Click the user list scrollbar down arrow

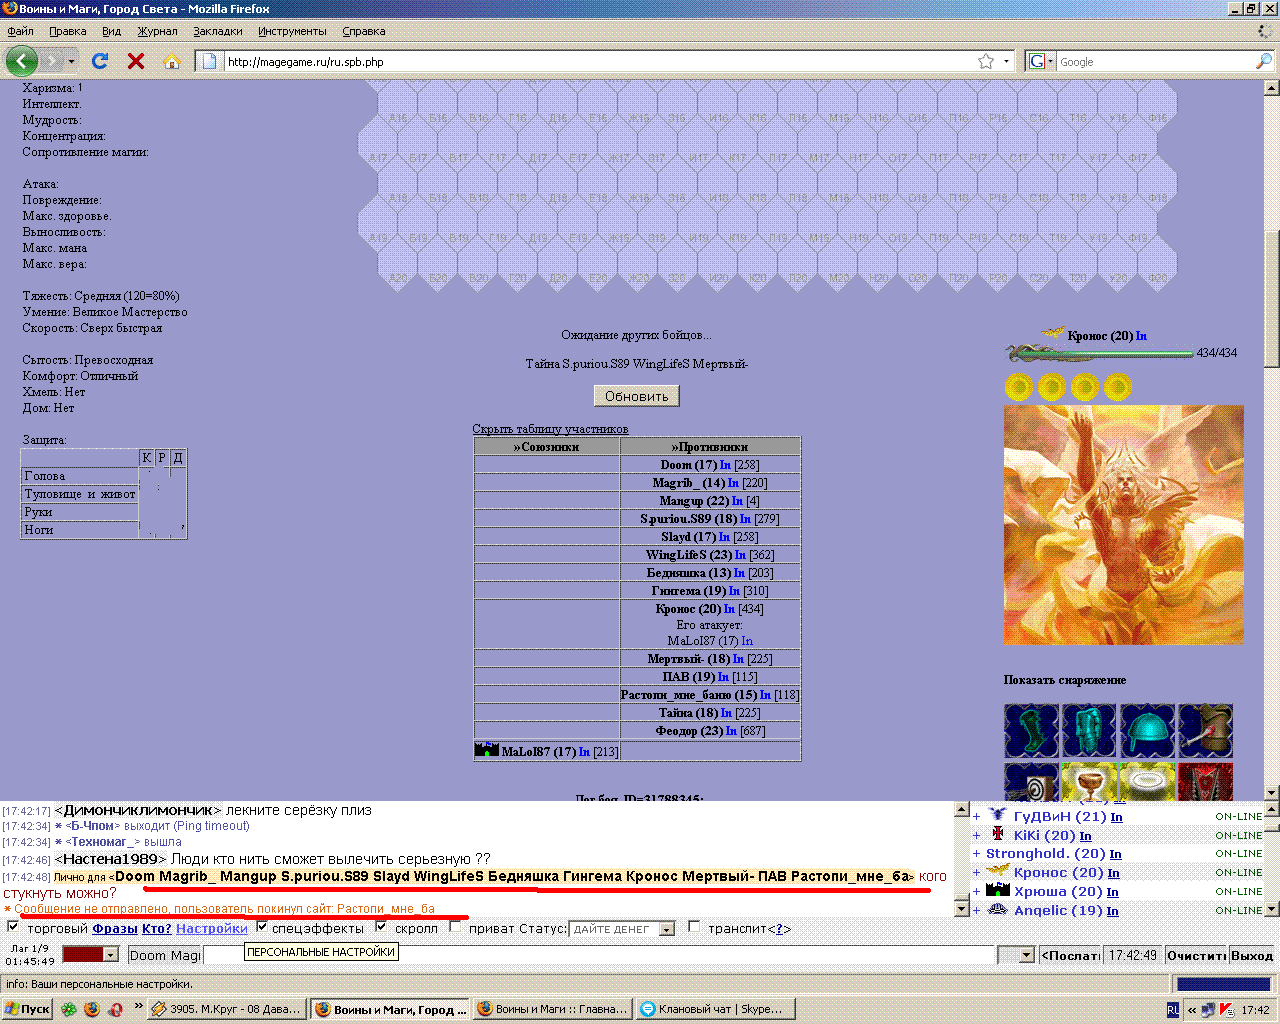tap(1272, 910)
